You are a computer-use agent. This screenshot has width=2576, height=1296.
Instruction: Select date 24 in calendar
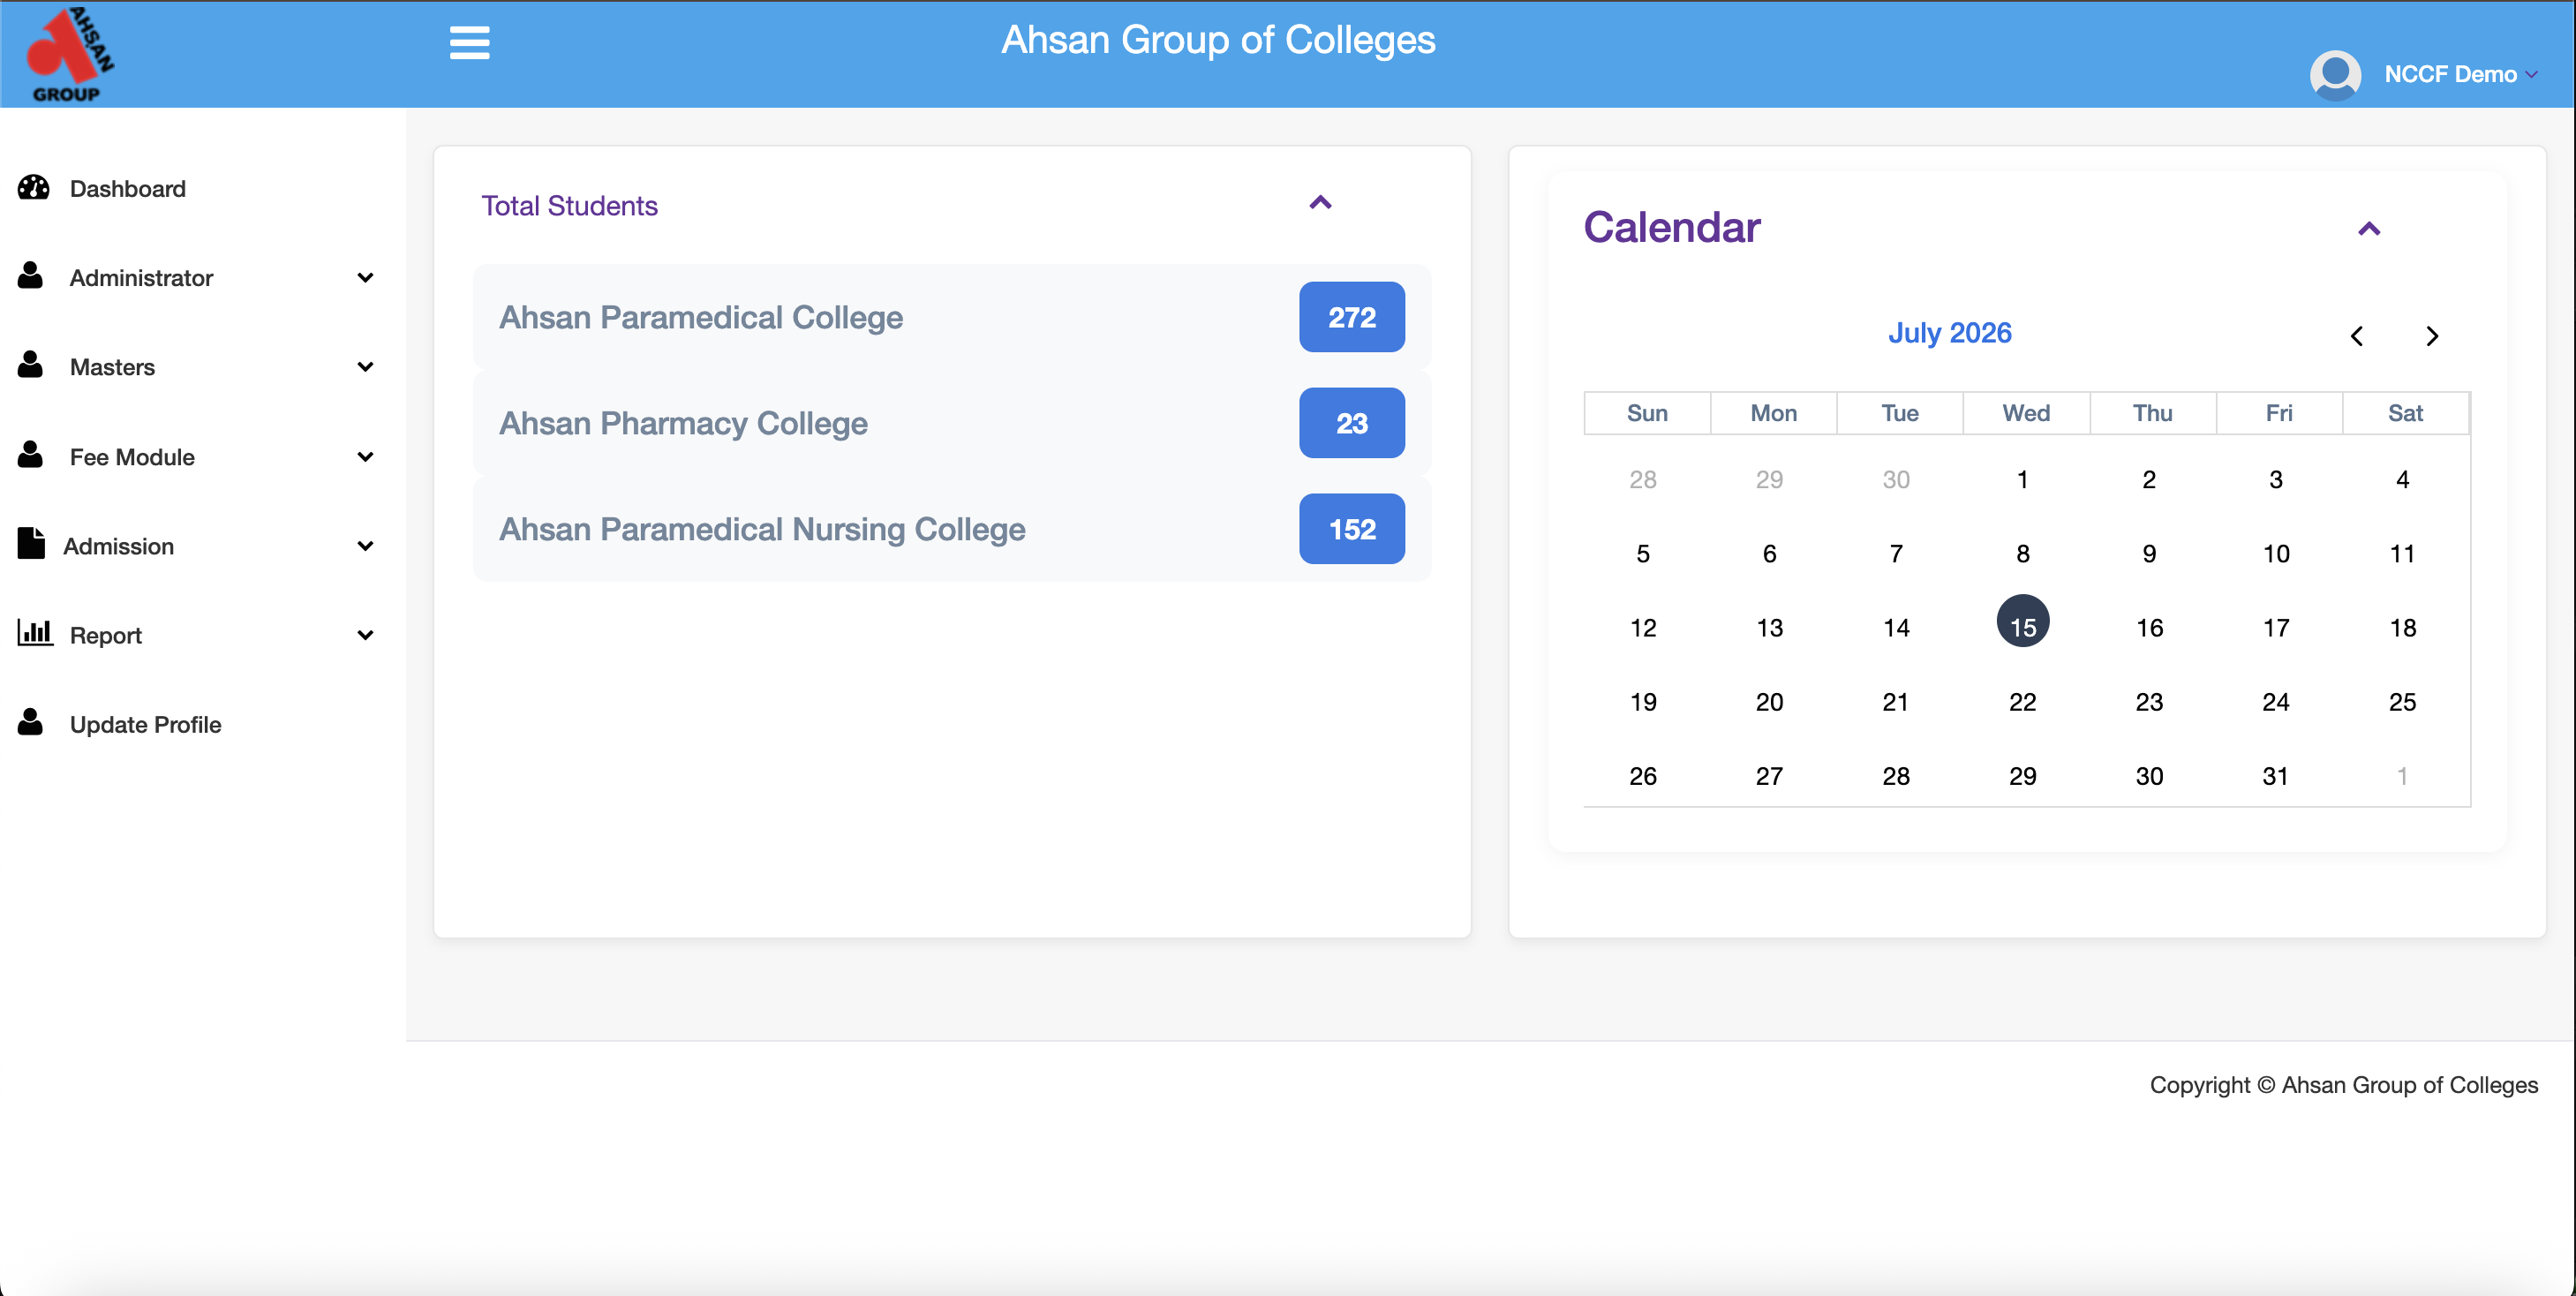pos(2275,703)
